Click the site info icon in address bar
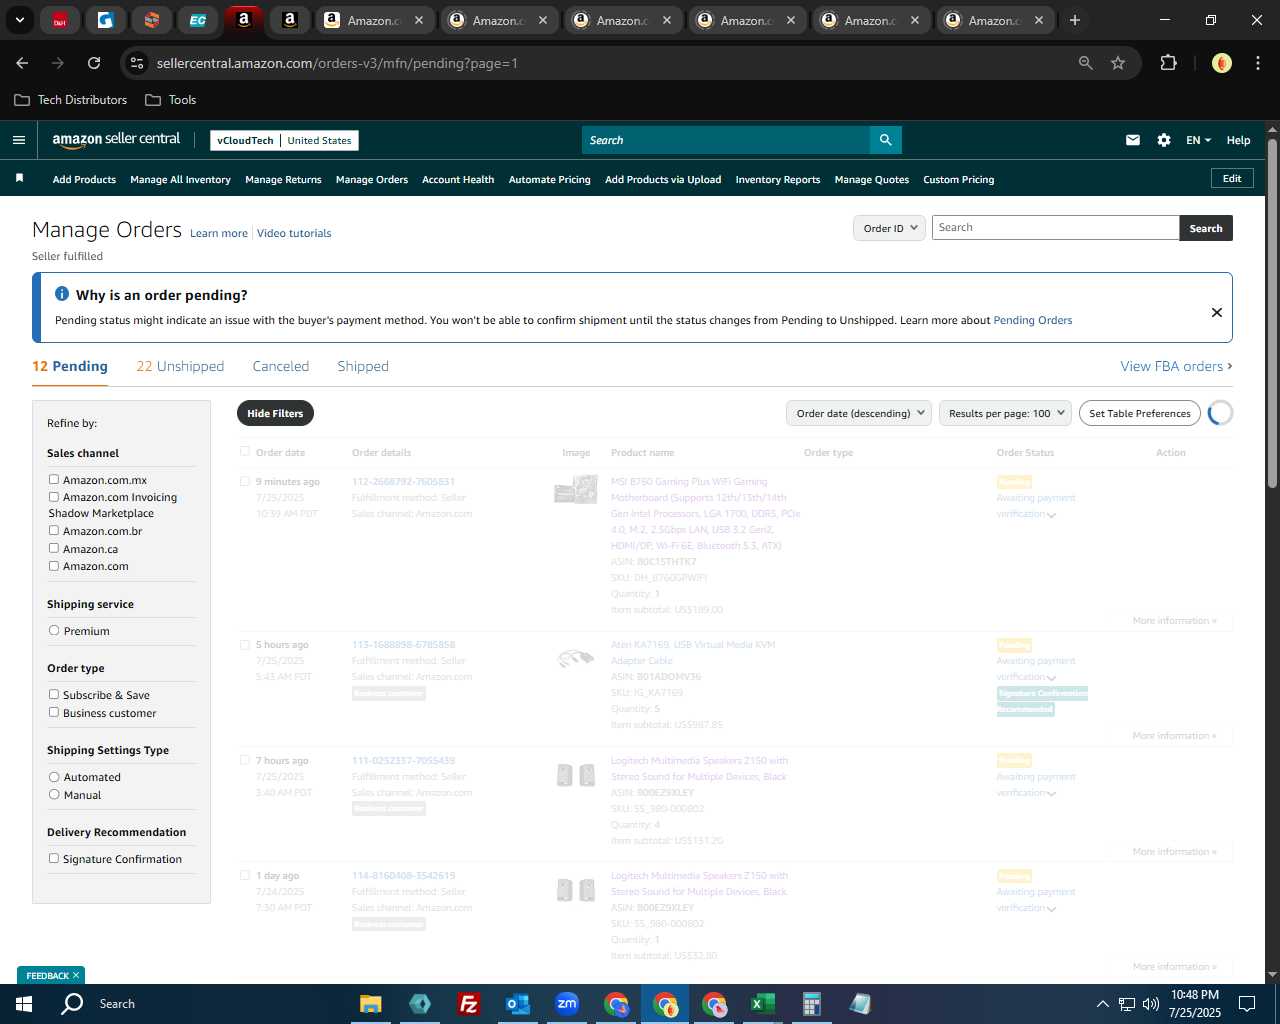1280x1024 pixels. [x=137, y=63]
